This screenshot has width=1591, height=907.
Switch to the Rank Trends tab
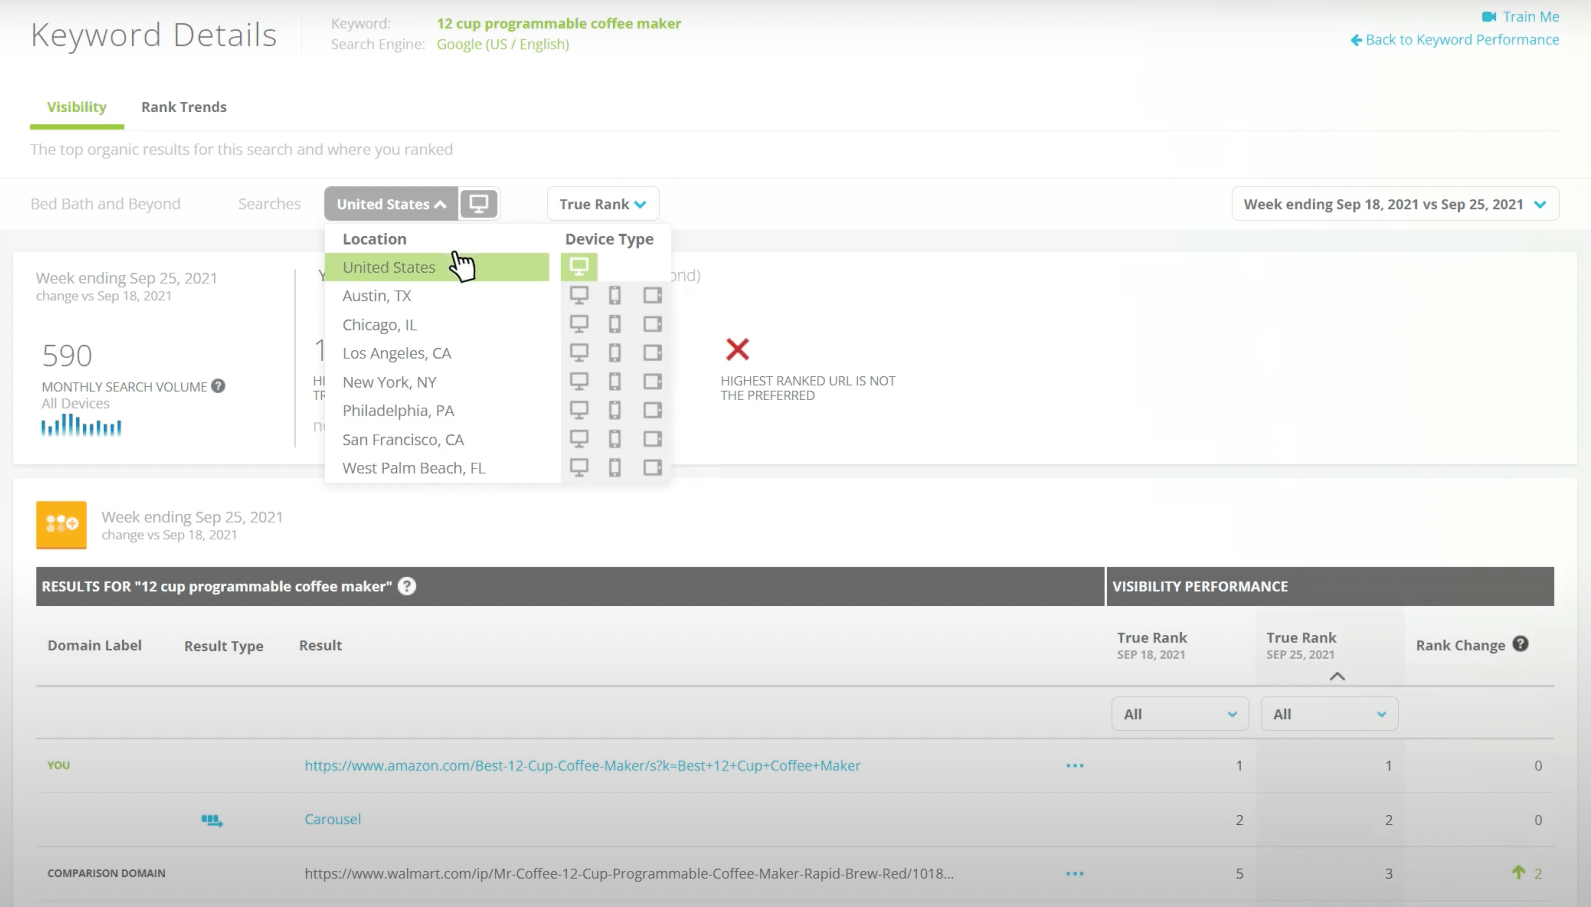(x=184, y=107)
